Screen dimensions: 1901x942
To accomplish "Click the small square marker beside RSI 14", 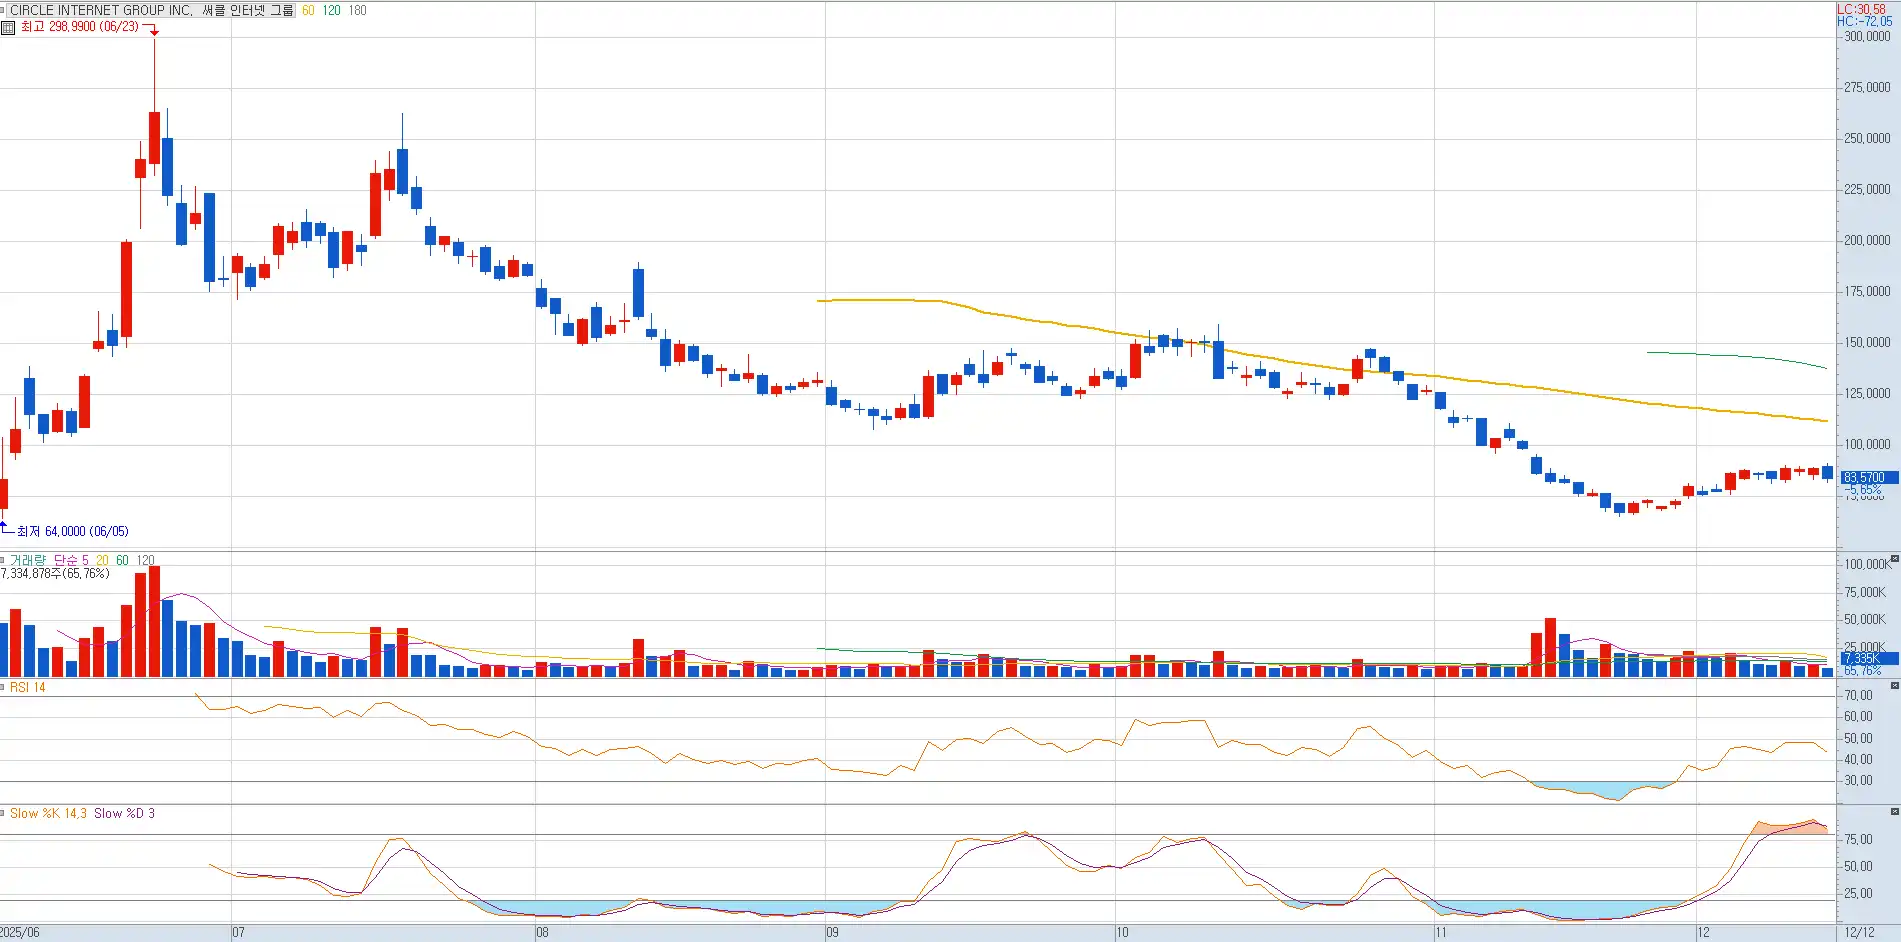I will 4,687.
